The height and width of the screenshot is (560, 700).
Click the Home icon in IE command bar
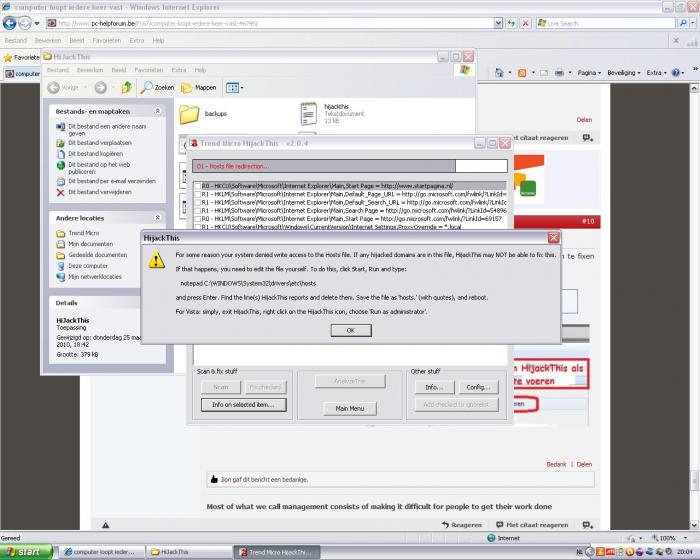click(499, 73)
